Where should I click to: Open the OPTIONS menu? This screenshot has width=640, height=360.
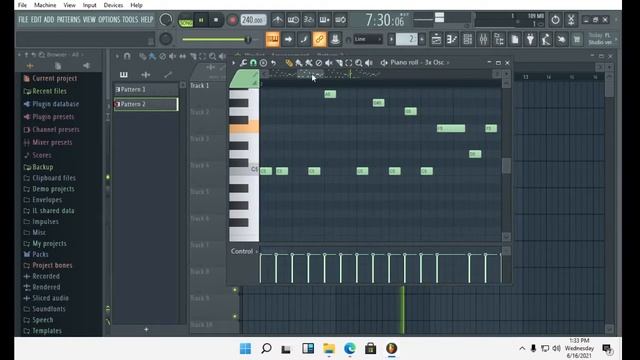coord(109,20)
